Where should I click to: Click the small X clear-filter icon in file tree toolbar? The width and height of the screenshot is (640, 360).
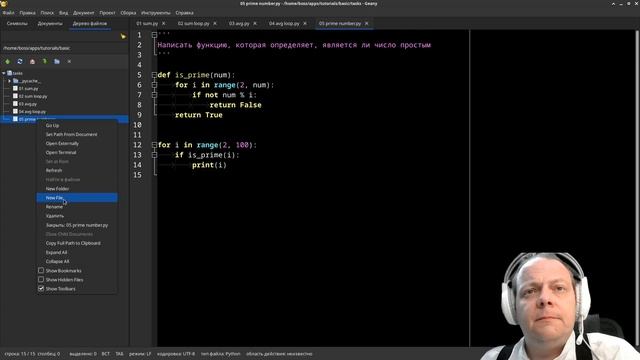point(69,61)
